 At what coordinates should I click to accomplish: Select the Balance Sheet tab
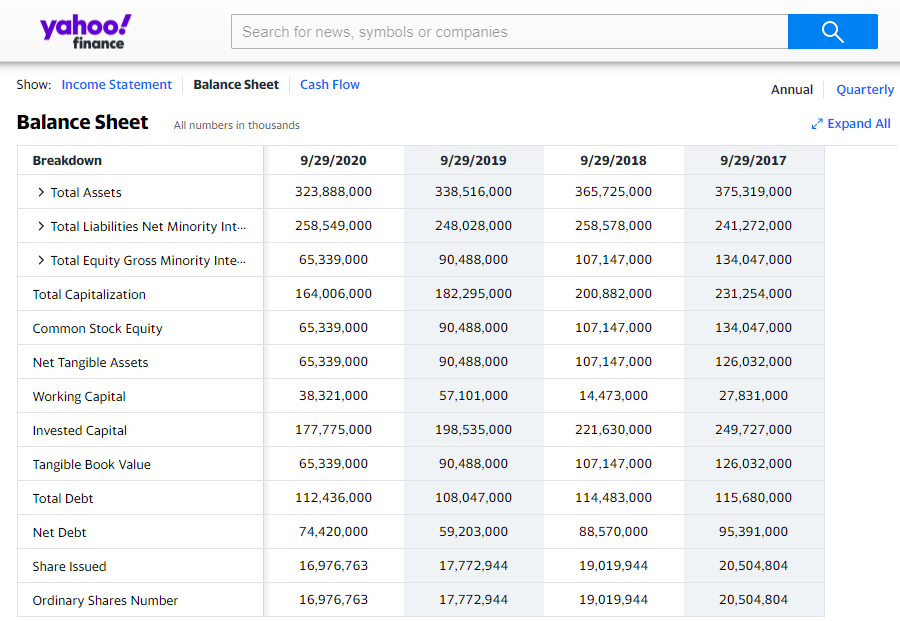[x=236, y=84]
